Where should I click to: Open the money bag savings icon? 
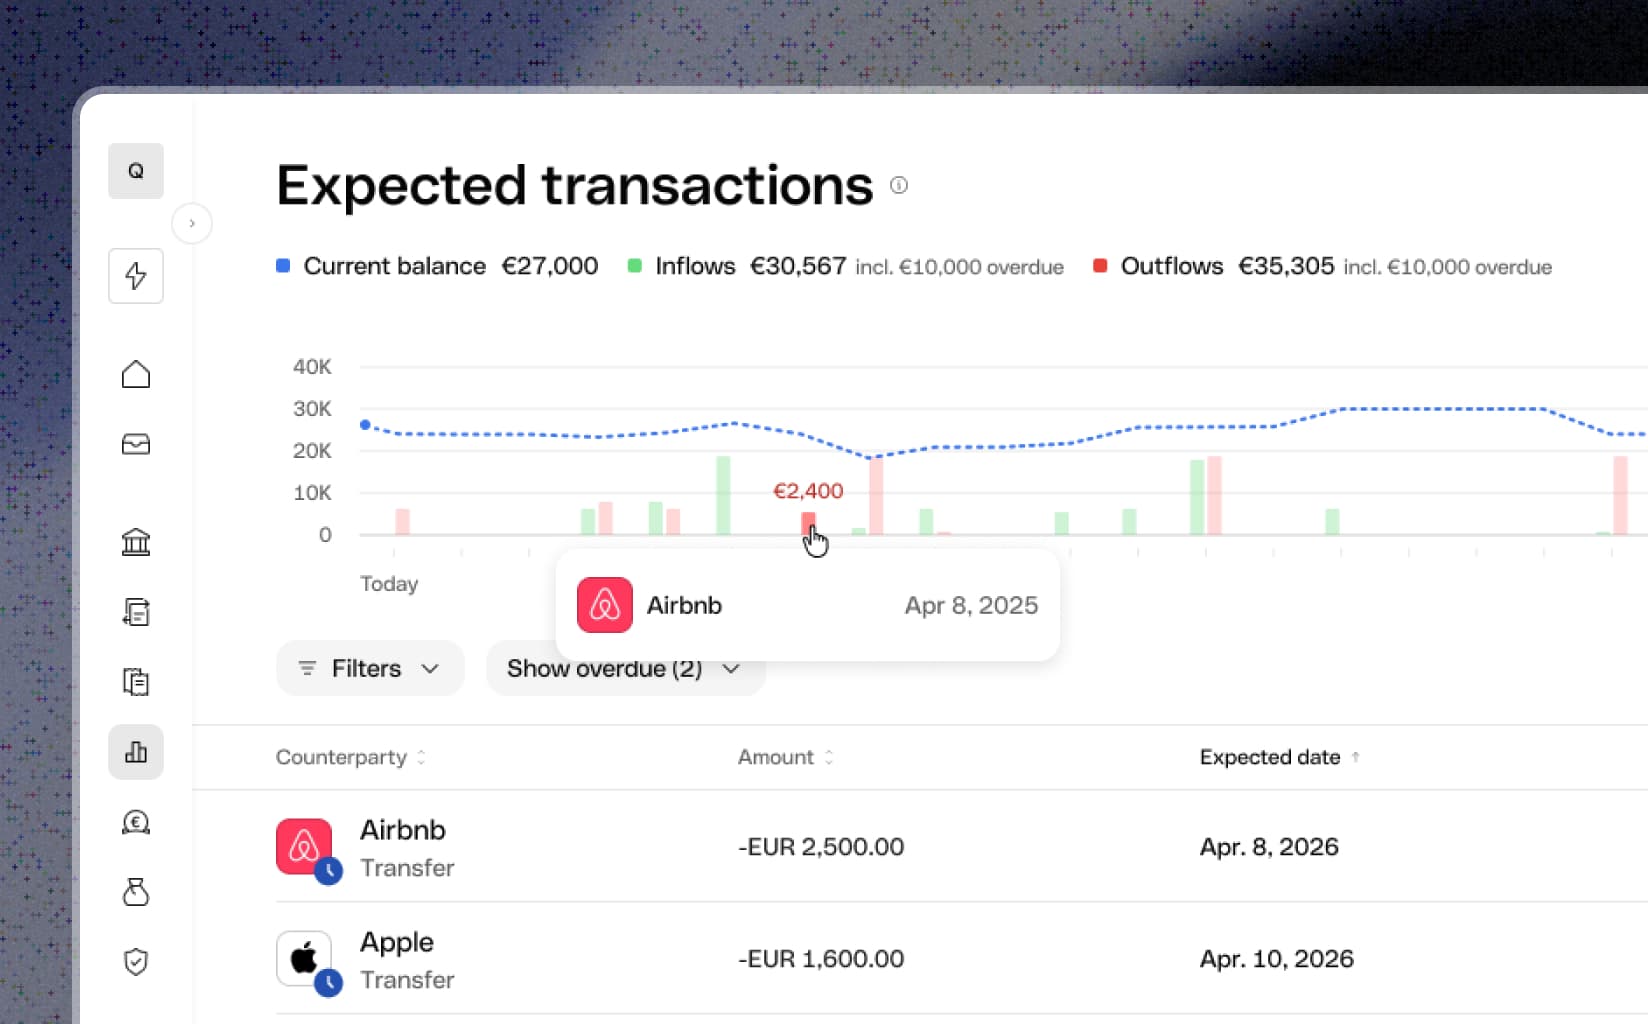[136, 892]
